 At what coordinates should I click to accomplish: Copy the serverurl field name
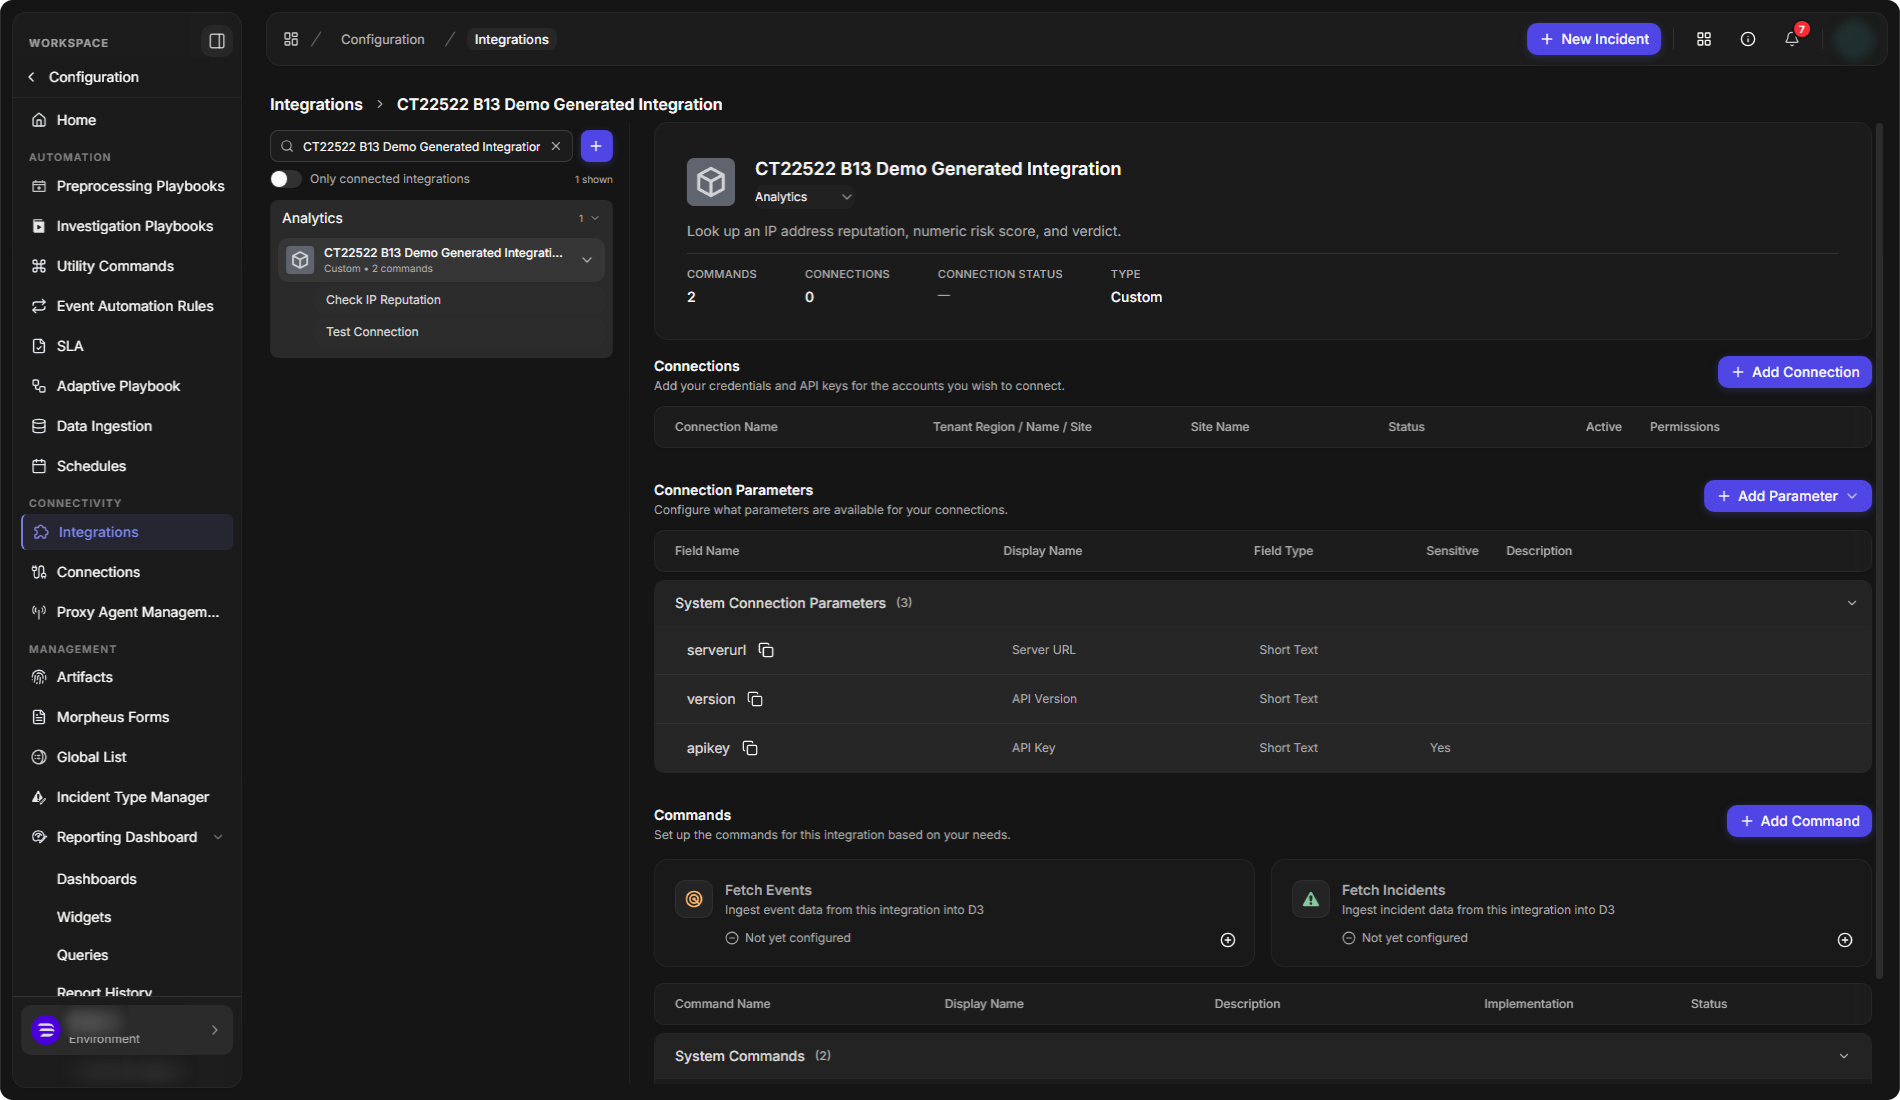(766, 650)
